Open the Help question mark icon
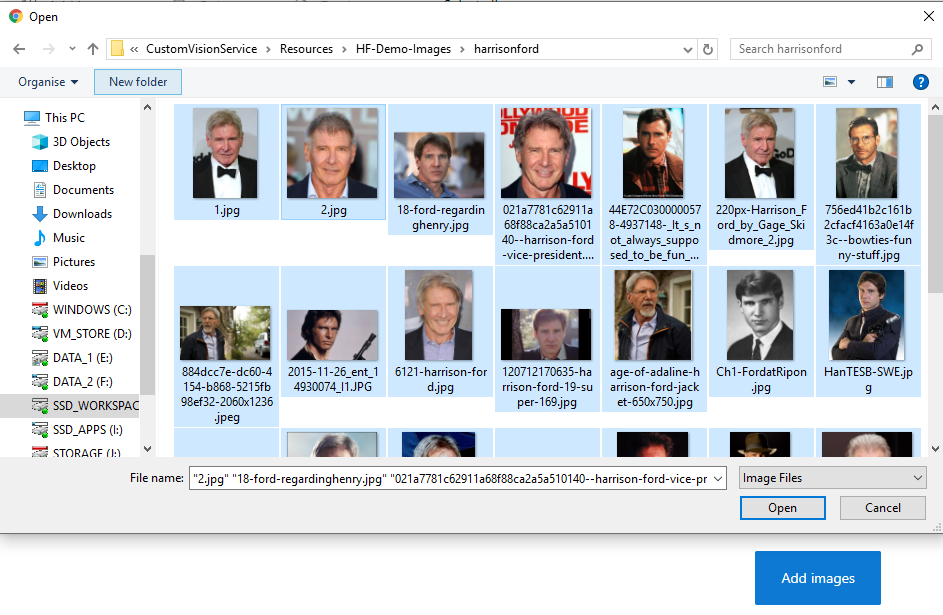Image resolution: width=943 pixels, height=615 pixels. [x=921, y=82]
